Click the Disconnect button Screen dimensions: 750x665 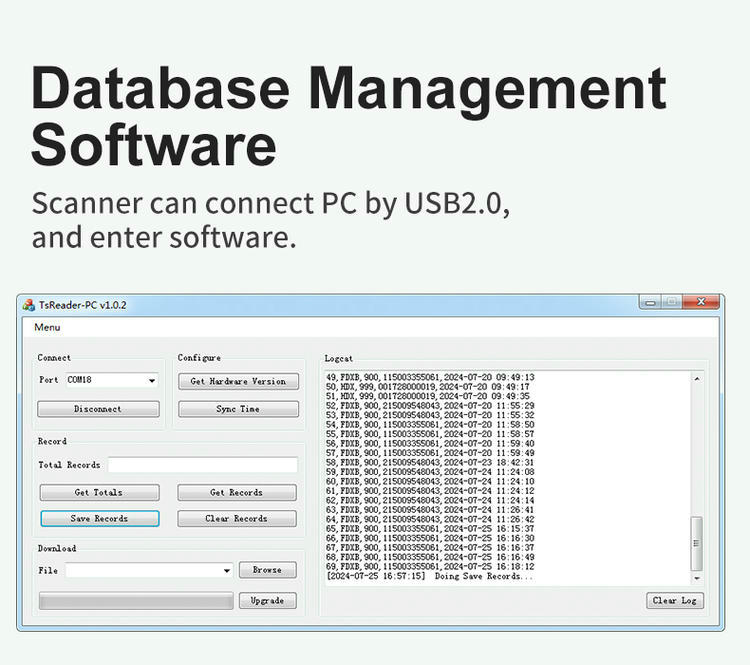pyautogui.click(x=98, y=409)
